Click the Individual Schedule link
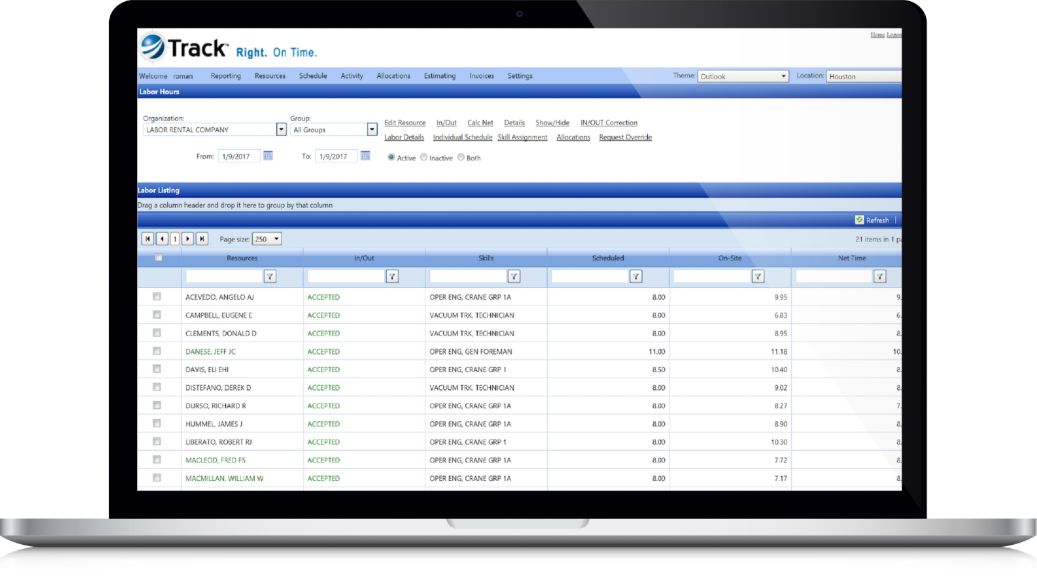This screenshot has height=576, width=1037. 462,137
